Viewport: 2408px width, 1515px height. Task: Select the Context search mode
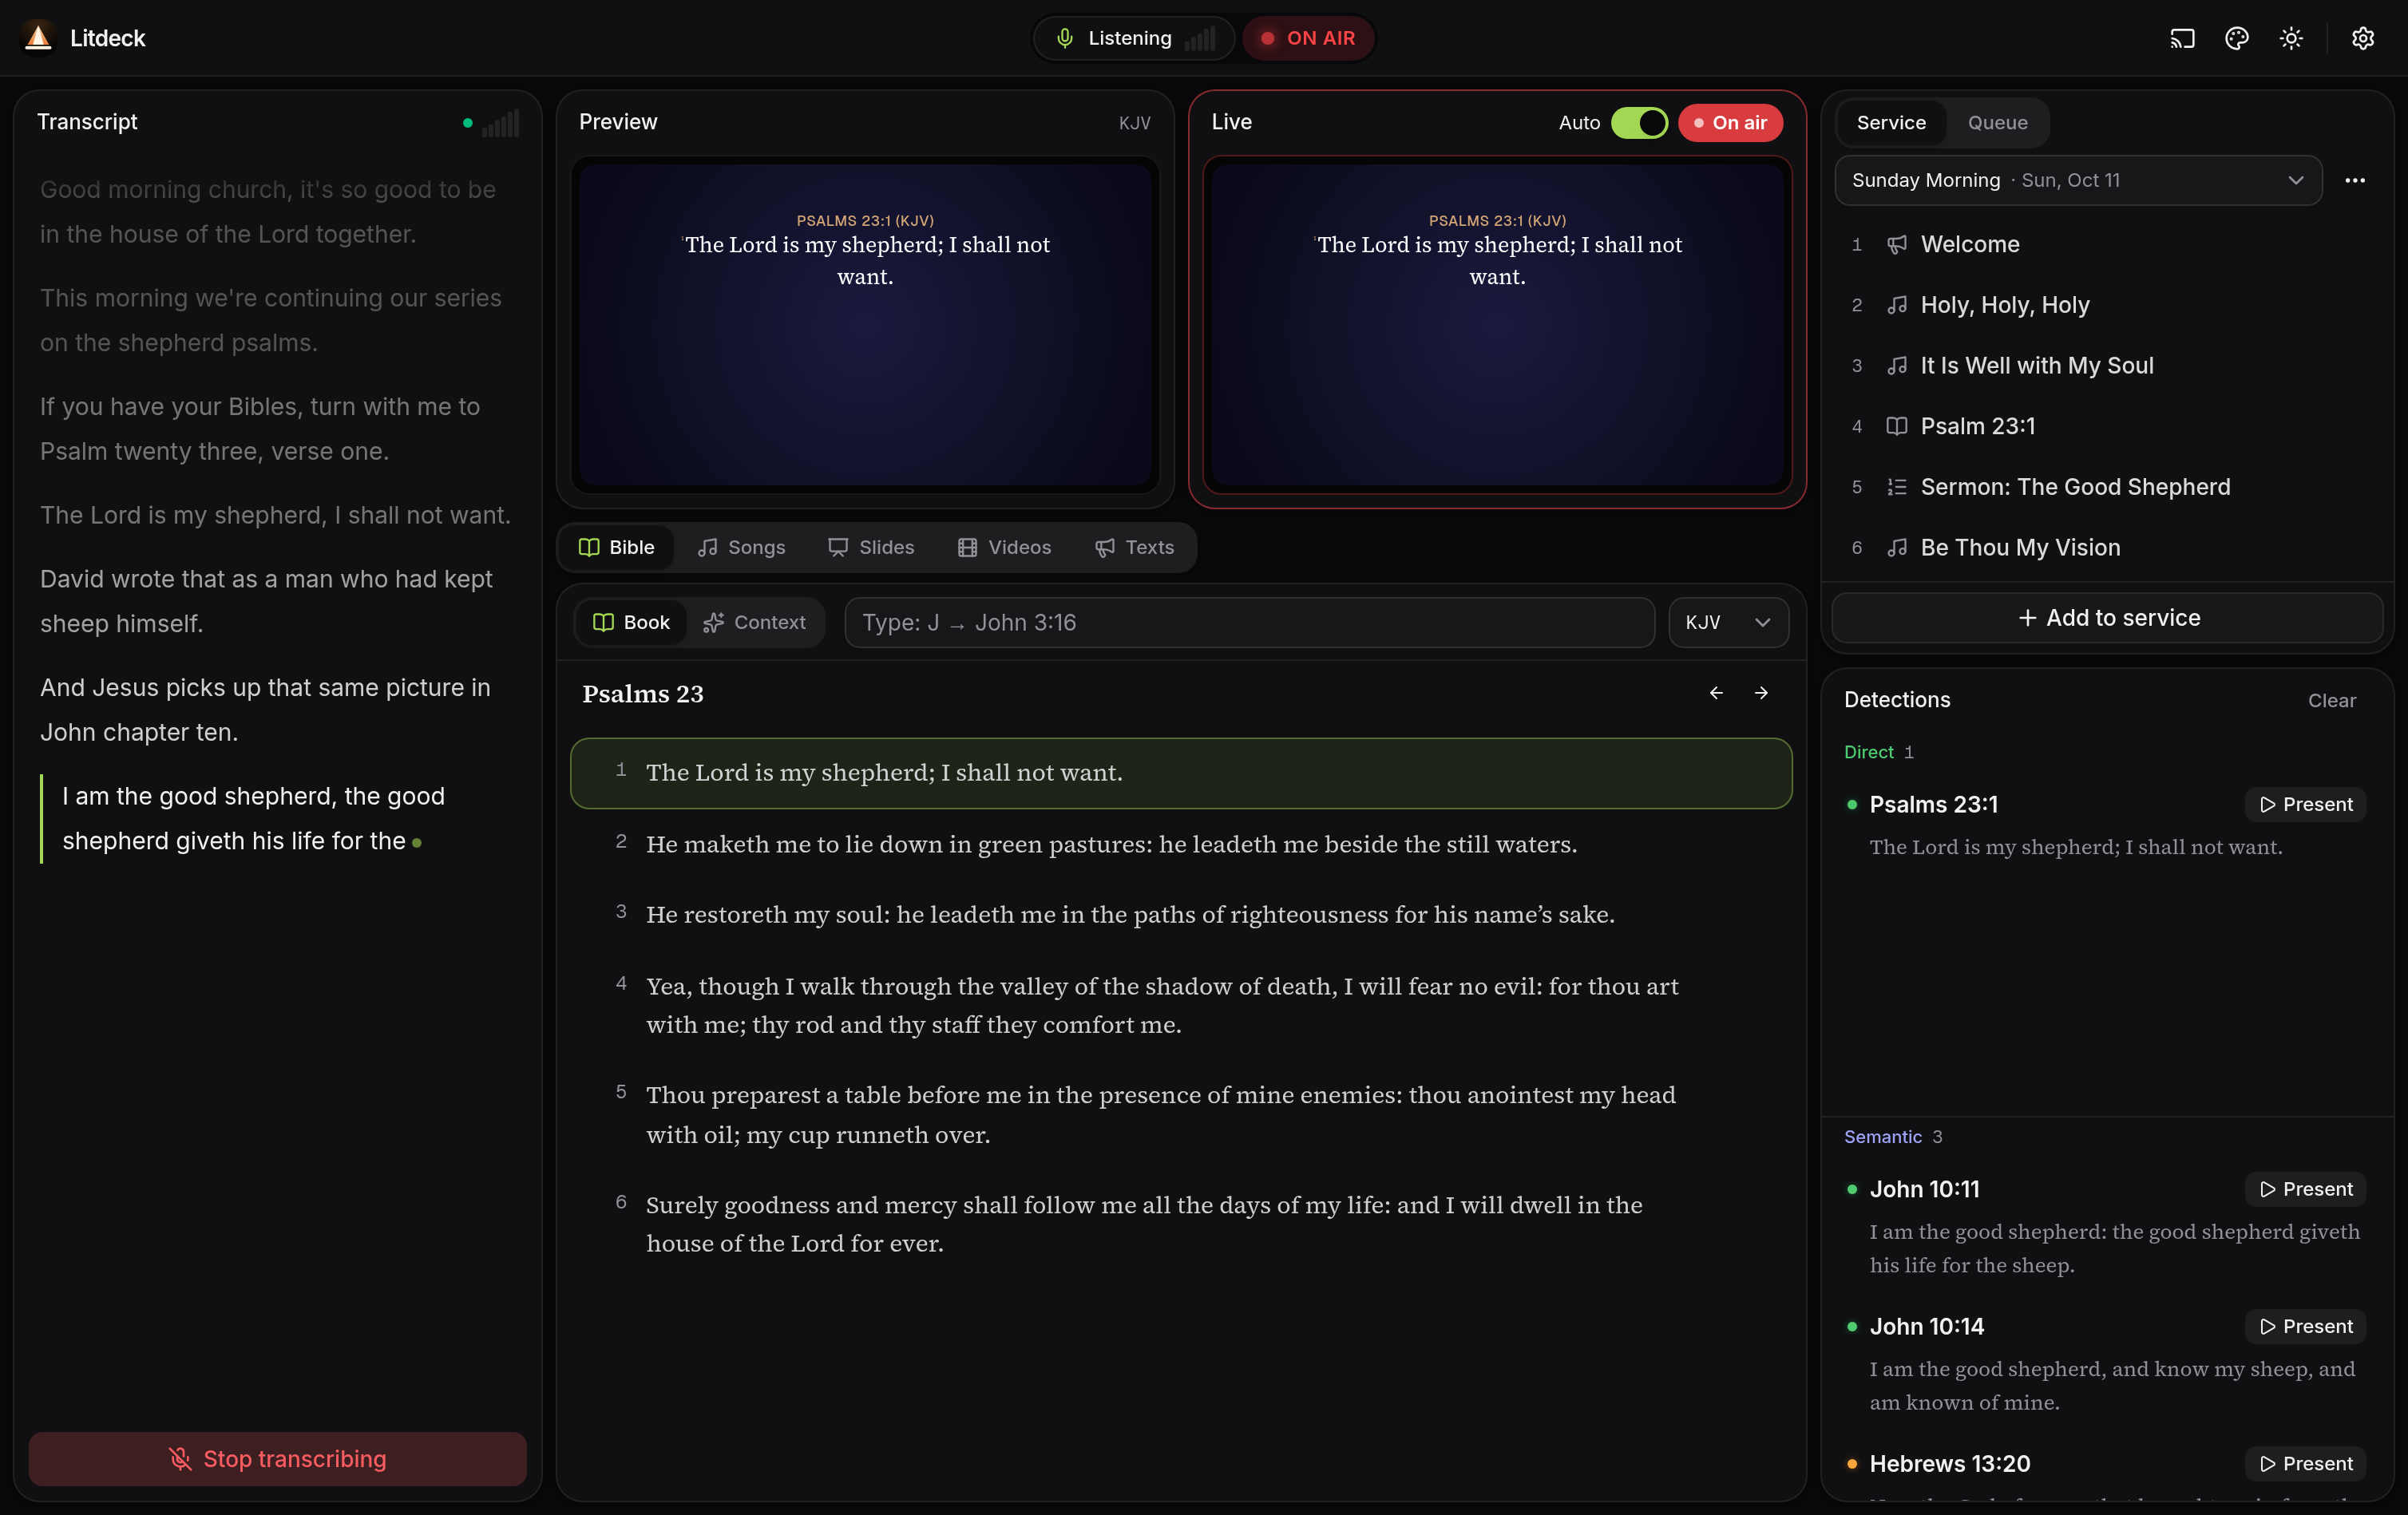pyautogui.click(x=755, y=622)
